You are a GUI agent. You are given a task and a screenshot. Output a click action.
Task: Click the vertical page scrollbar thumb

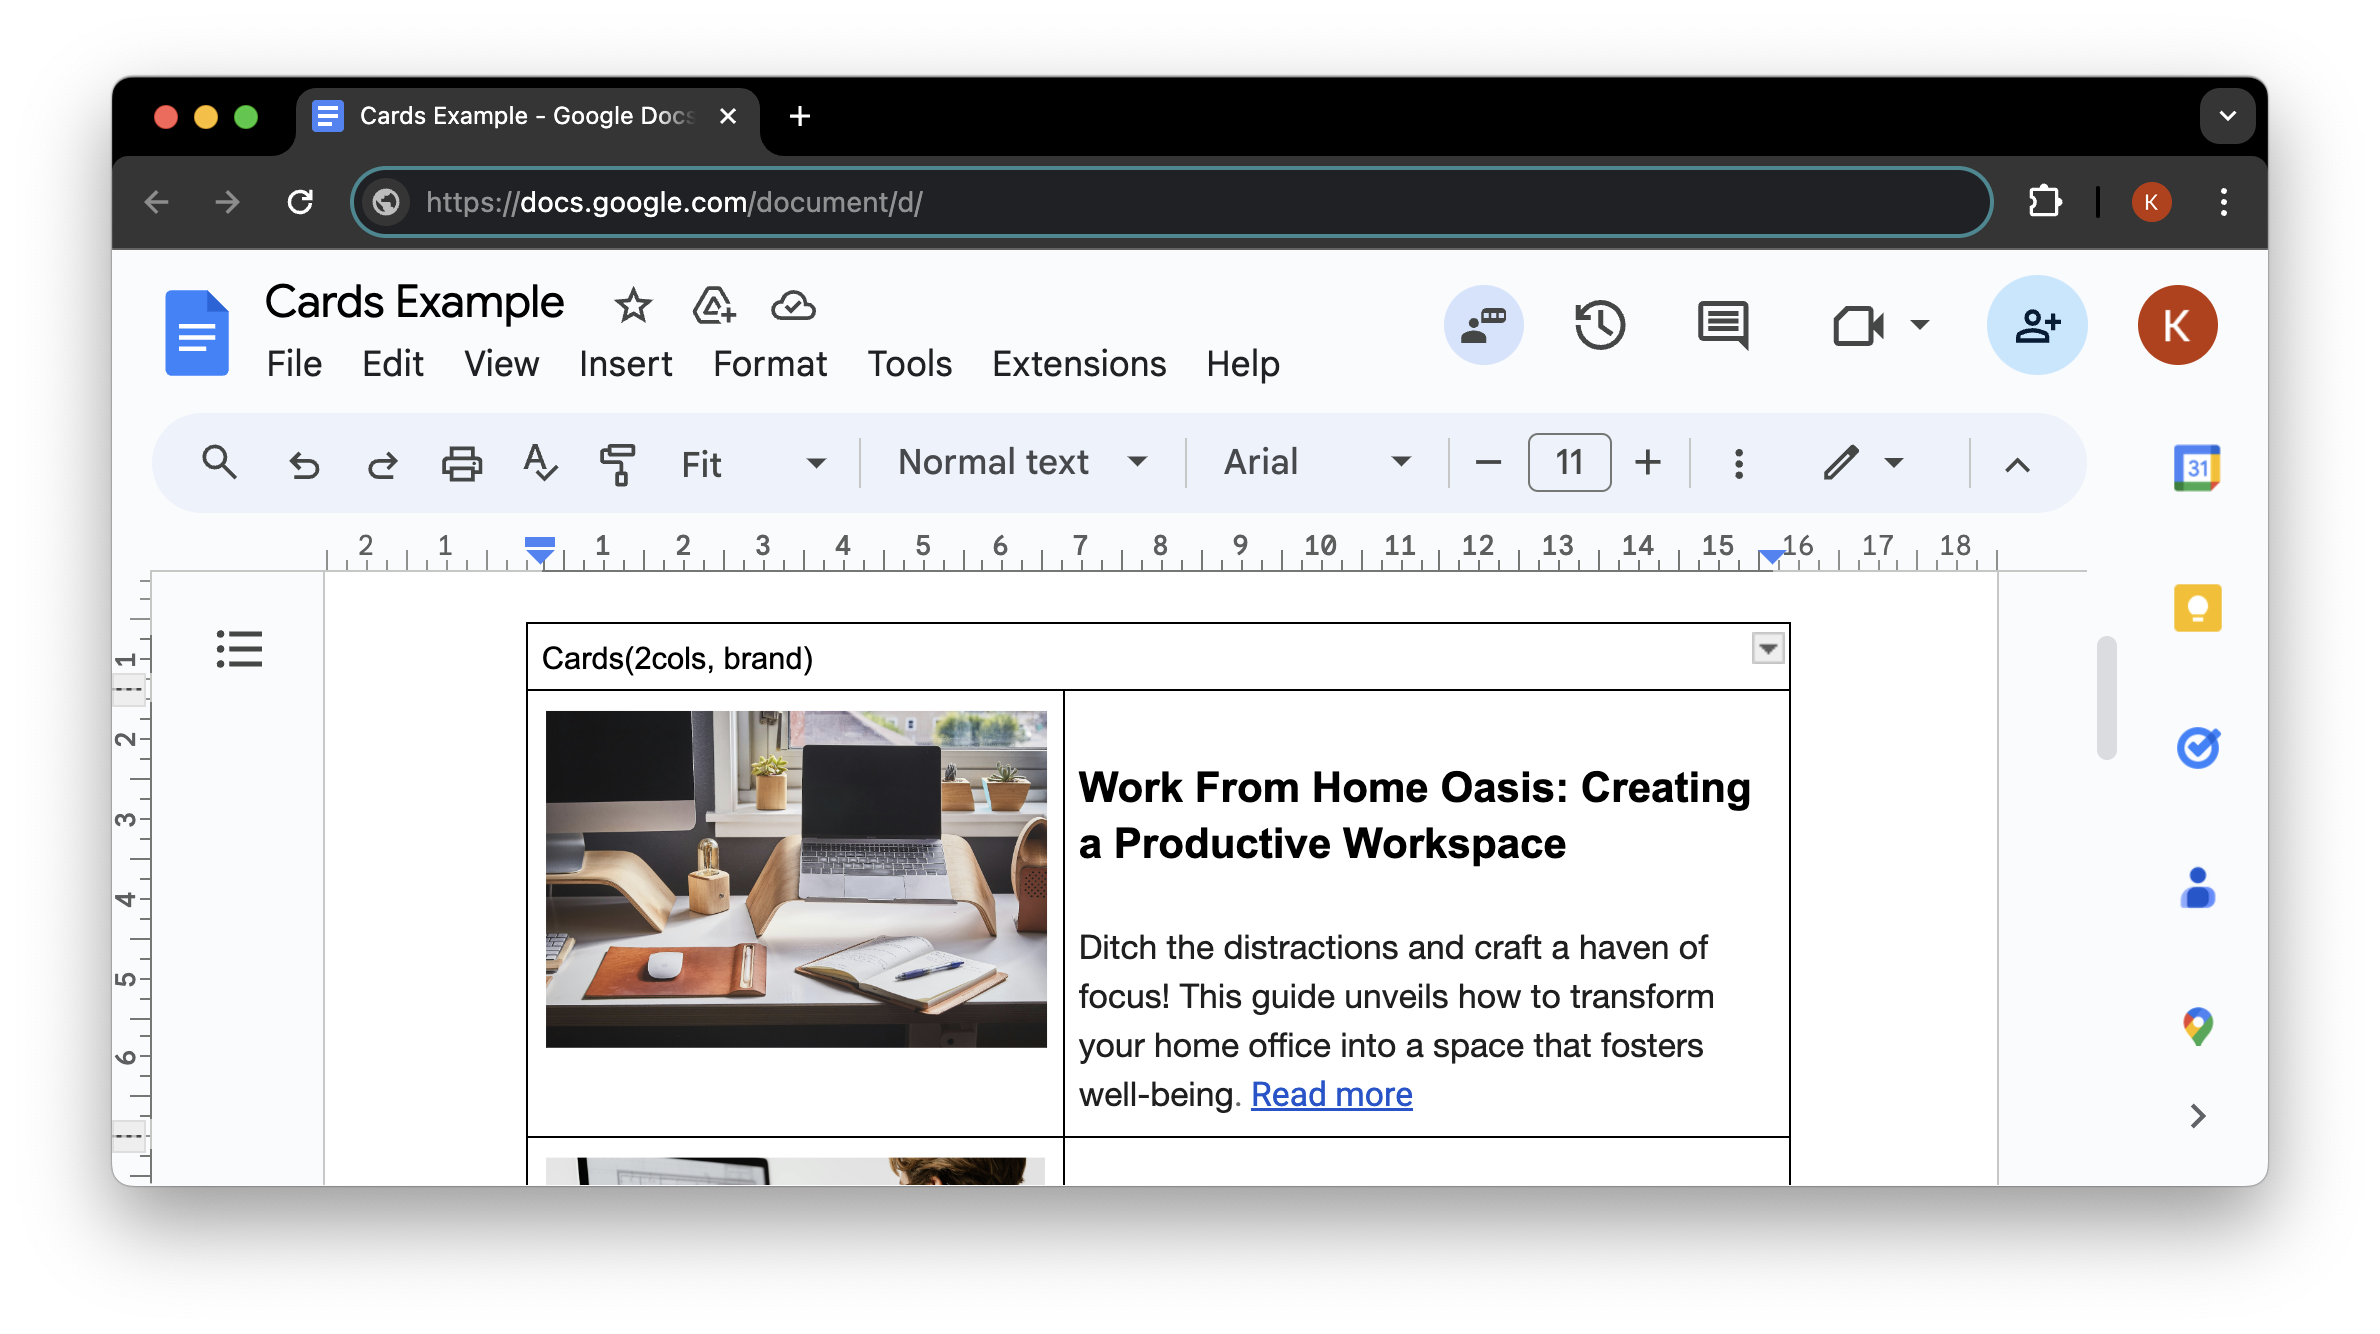(2106, 697)
